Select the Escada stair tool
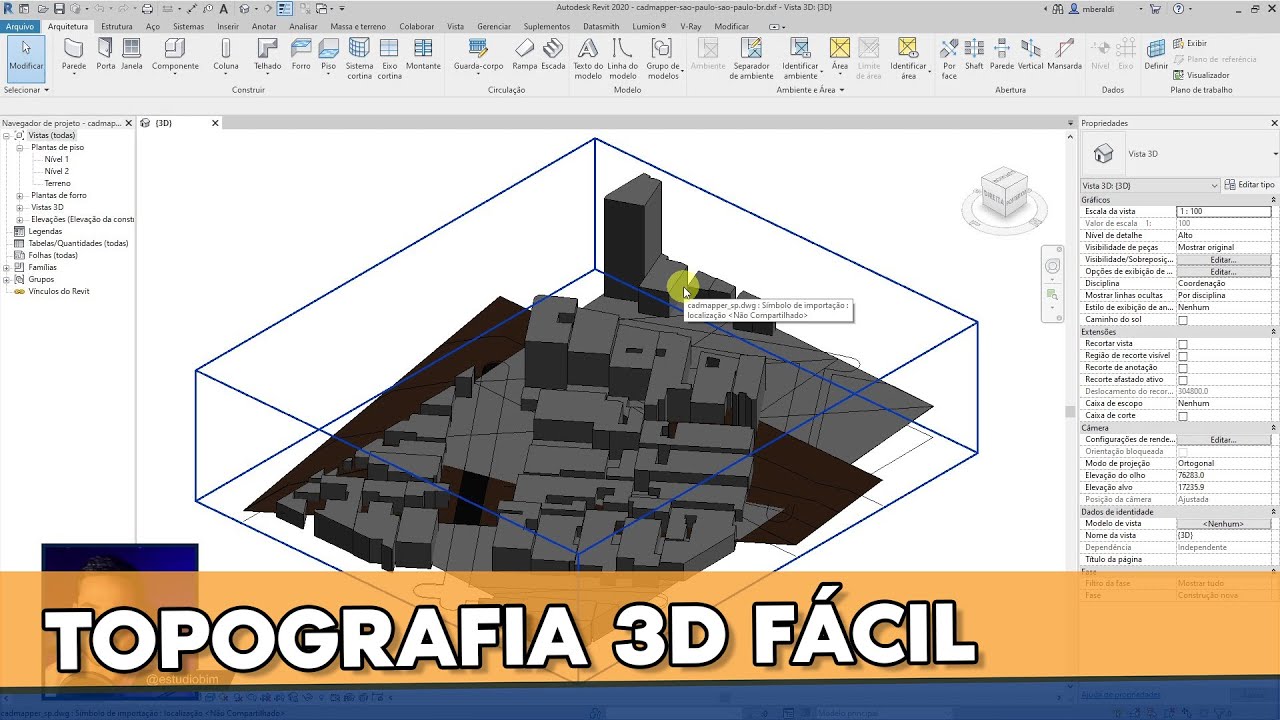The image size is (1280, 720). coord(553,56)
